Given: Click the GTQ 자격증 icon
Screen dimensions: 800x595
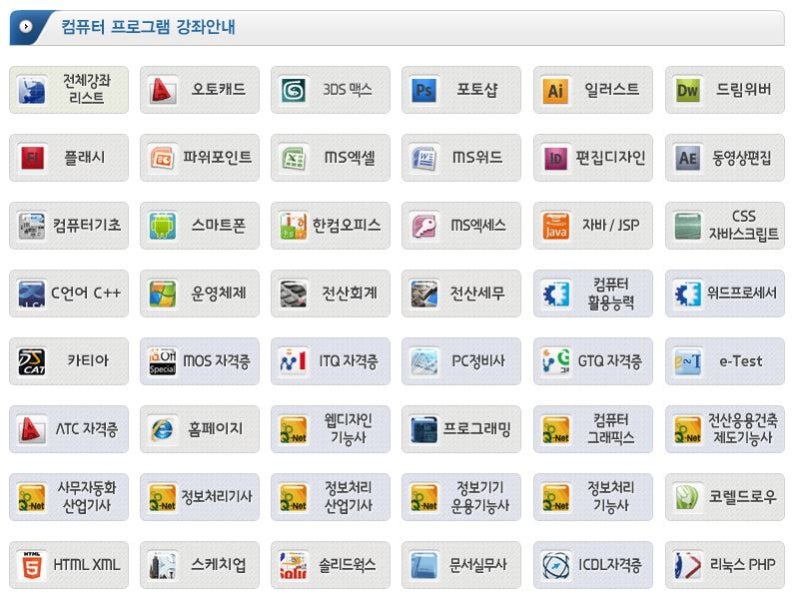Looking at the screenshot, I should [x=556, y=361].
